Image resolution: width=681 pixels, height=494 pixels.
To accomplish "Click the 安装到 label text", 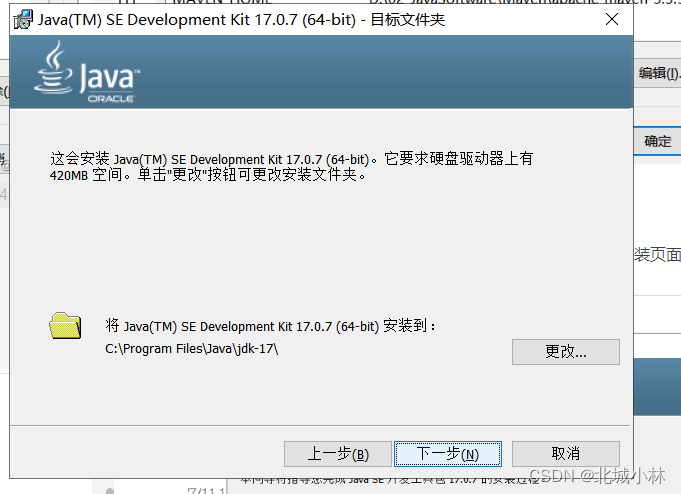I will [x=270, y=326].
